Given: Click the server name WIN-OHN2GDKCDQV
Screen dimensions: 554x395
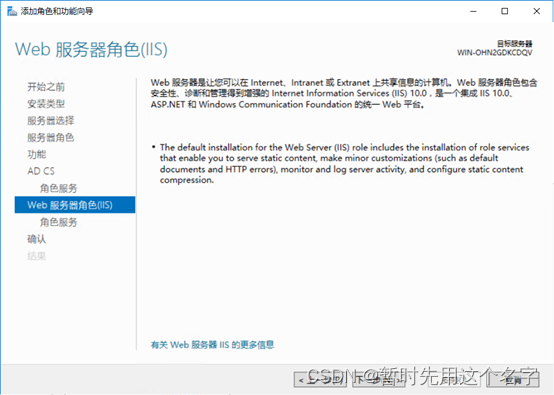Looking at the screenshot, I should 495,53.
